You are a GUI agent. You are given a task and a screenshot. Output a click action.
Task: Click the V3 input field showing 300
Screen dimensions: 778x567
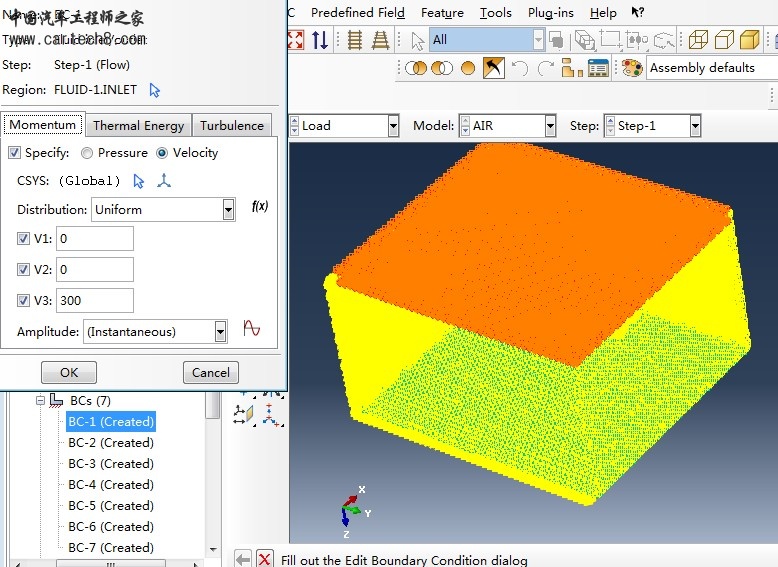[94, 301]
